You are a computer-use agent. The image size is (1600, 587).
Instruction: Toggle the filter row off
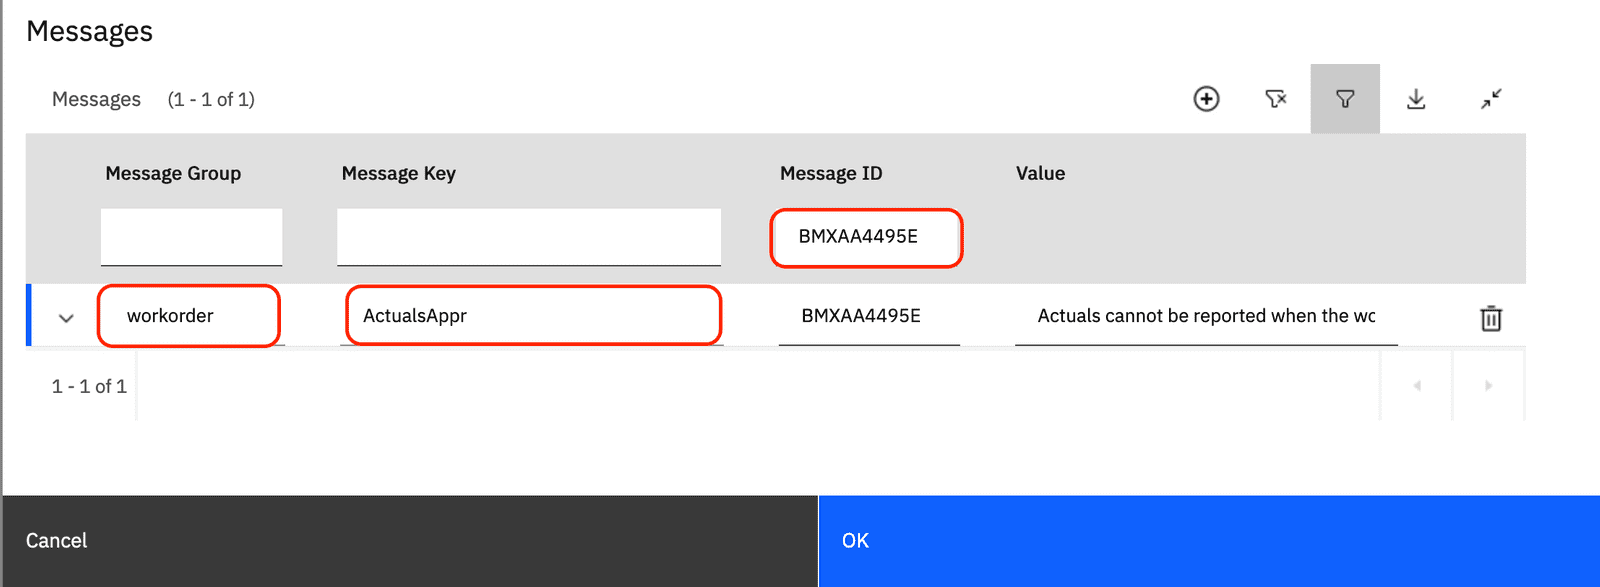(1345, 99)
